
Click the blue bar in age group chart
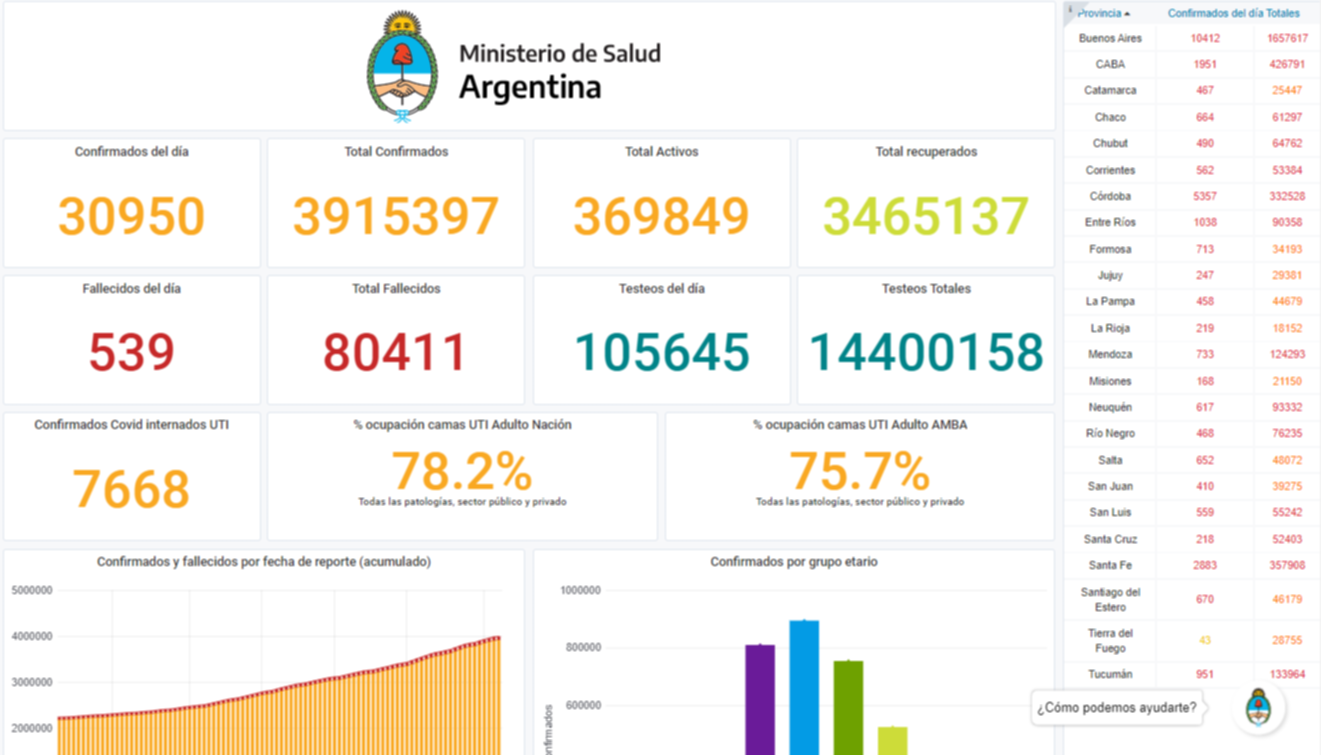[804, 688]
